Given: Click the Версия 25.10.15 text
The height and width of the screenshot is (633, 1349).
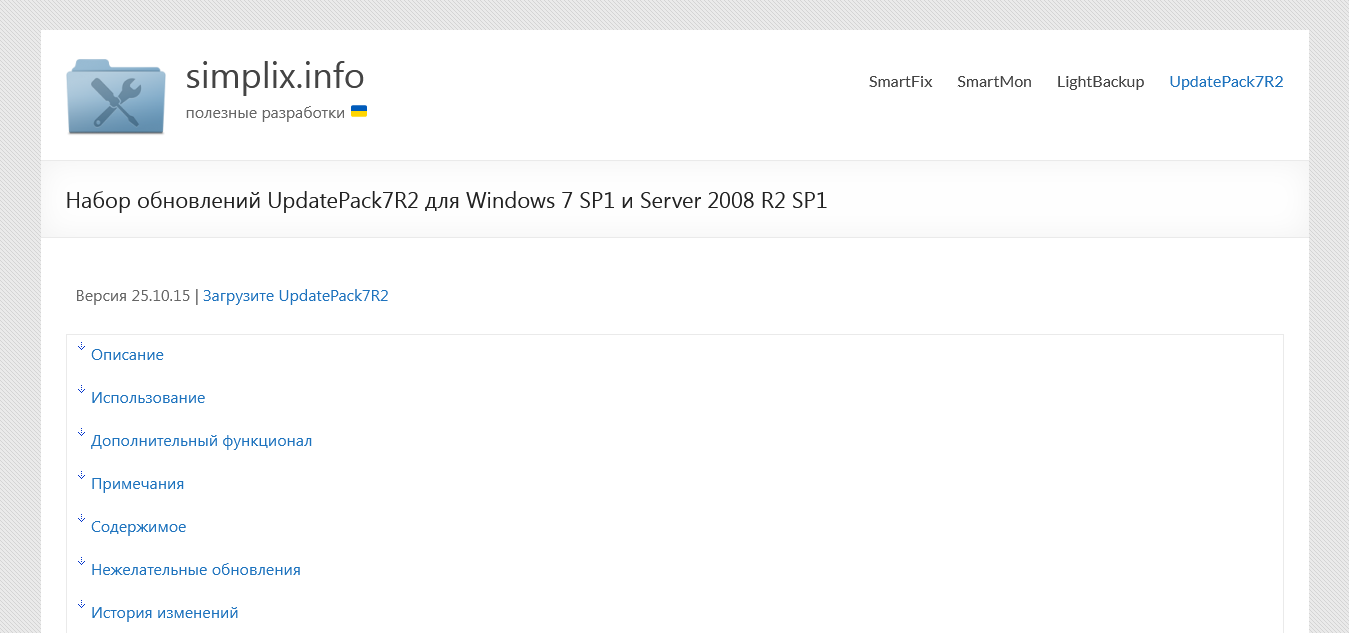Looking at the screenshot, I should coord(133,296).
